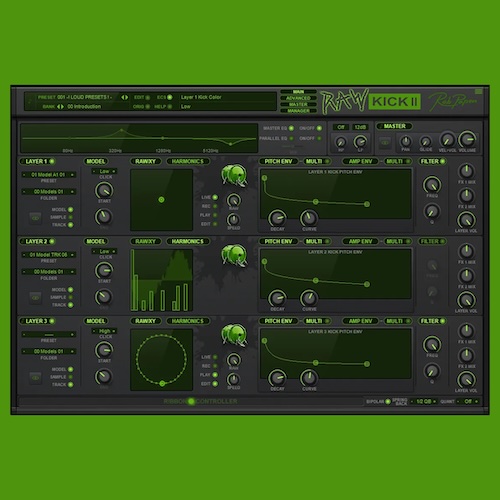Click the Layer 3 RAW knob
The image size is (500, 500).
(234, 360)
